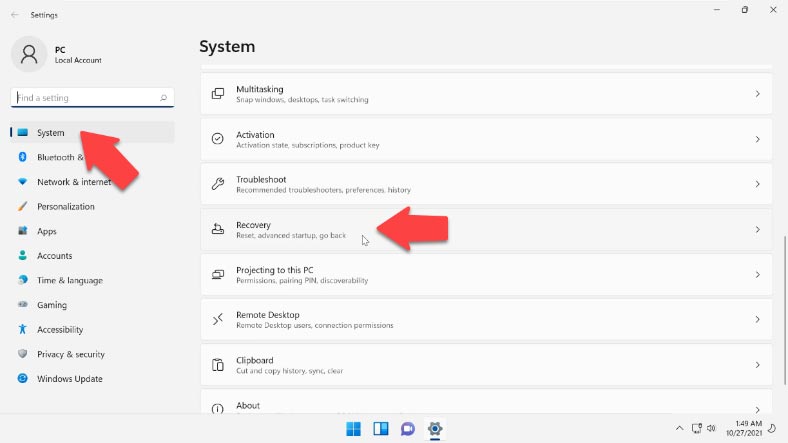Click the search magnifier icon
The height and width of the screenshot is (443, 788).
tap(163, 97)
